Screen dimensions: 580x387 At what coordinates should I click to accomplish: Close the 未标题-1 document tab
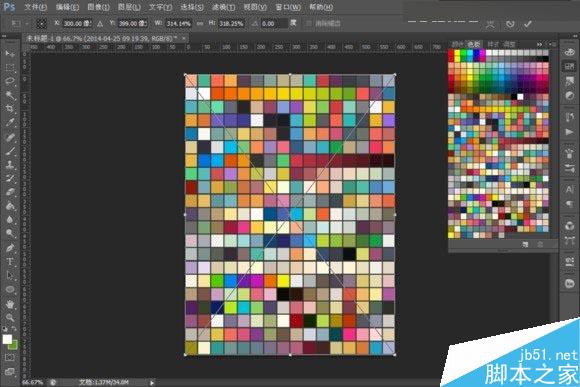point(183,38)
